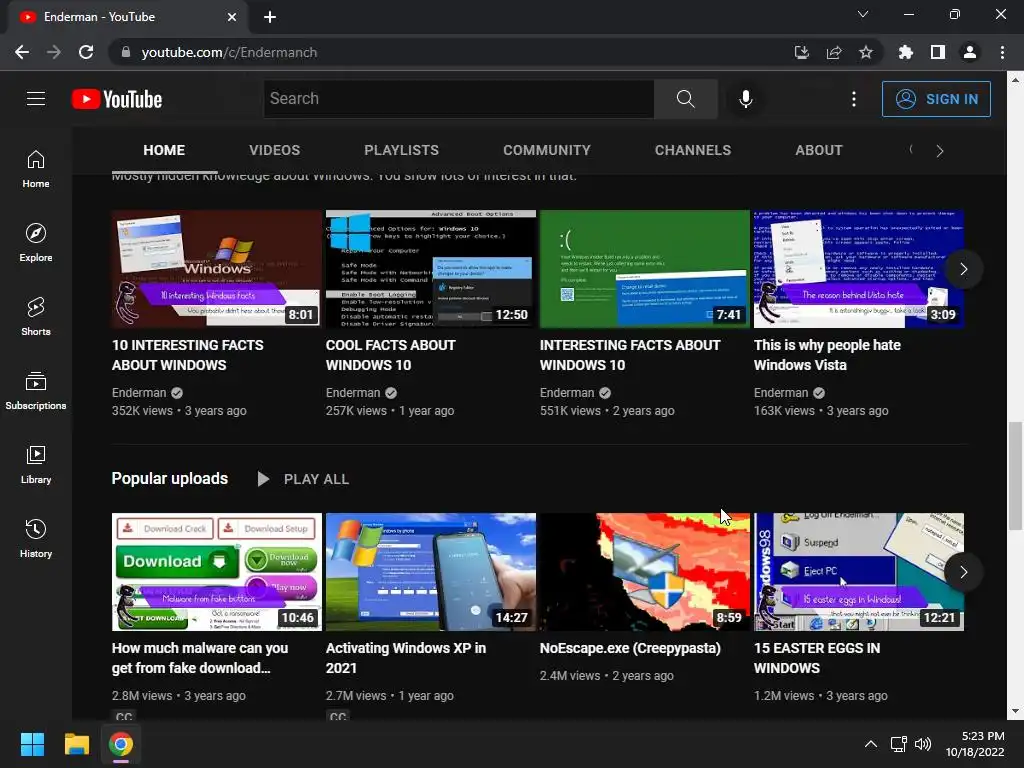Image resolution: width=1024 pixels, height=768 pixels.
Task: Click the 'Activating Windows XP in 2021' title
Action: click(x=406, y=658)
